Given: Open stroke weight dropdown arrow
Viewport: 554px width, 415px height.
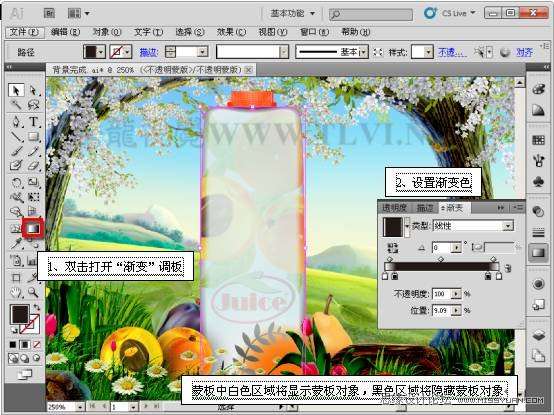Looking at the screenshot, I should pyautogui.click(x=202, y=52).
